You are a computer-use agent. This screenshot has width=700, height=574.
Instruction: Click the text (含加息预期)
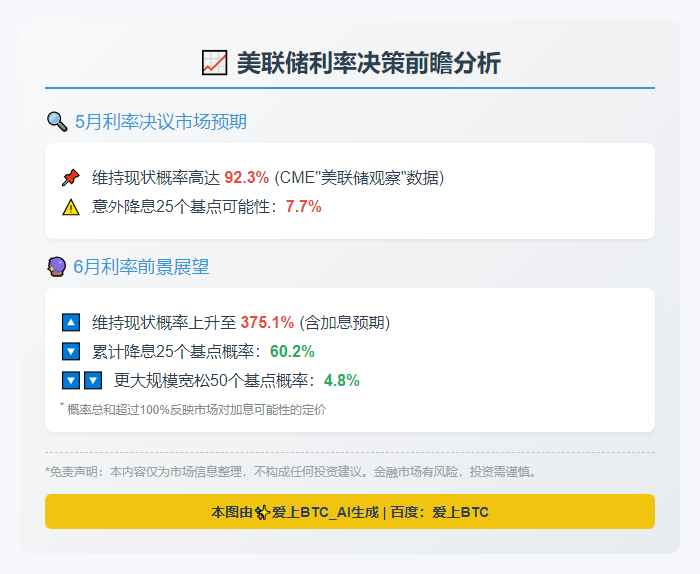tap(345, 322)
